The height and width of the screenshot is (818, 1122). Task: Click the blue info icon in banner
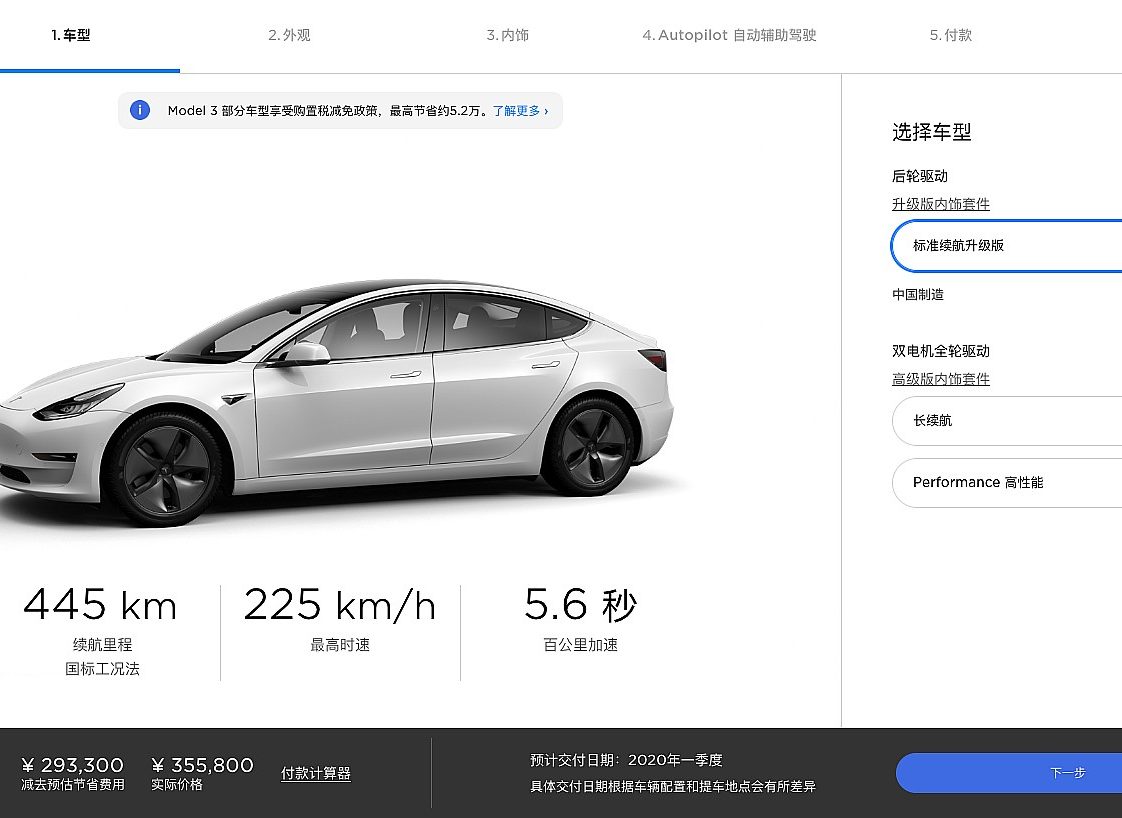coord(140,110)
